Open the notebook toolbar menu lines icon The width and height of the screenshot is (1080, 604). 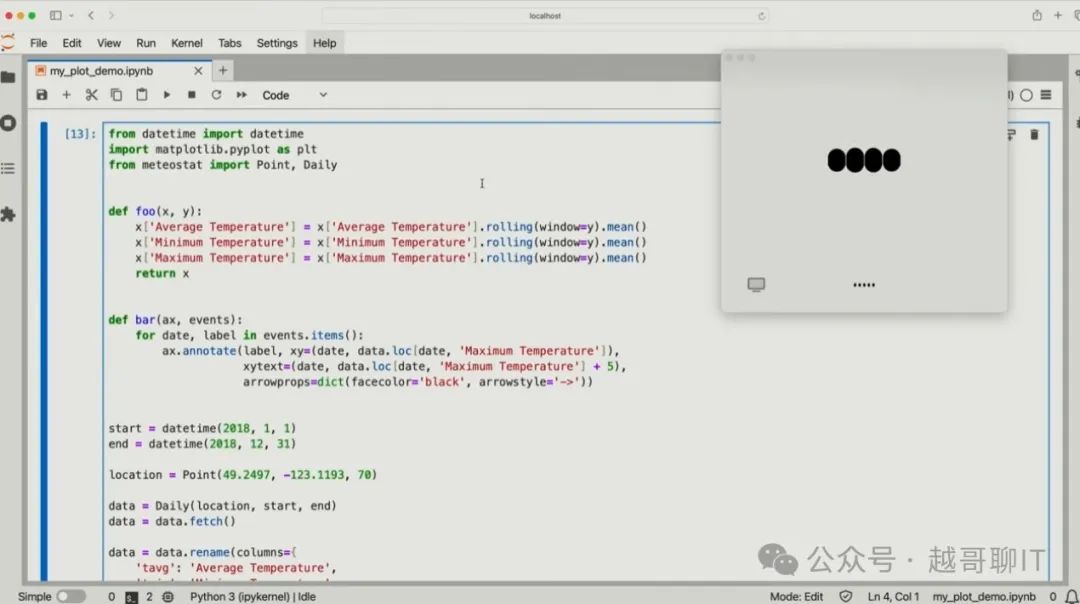pyautogui.click(x=1046, y=95)
